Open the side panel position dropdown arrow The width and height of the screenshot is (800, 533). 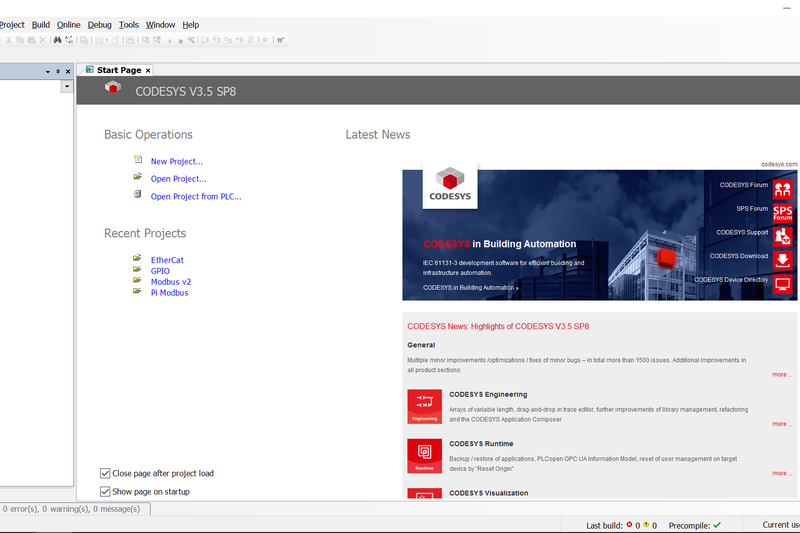pos(48,72)
